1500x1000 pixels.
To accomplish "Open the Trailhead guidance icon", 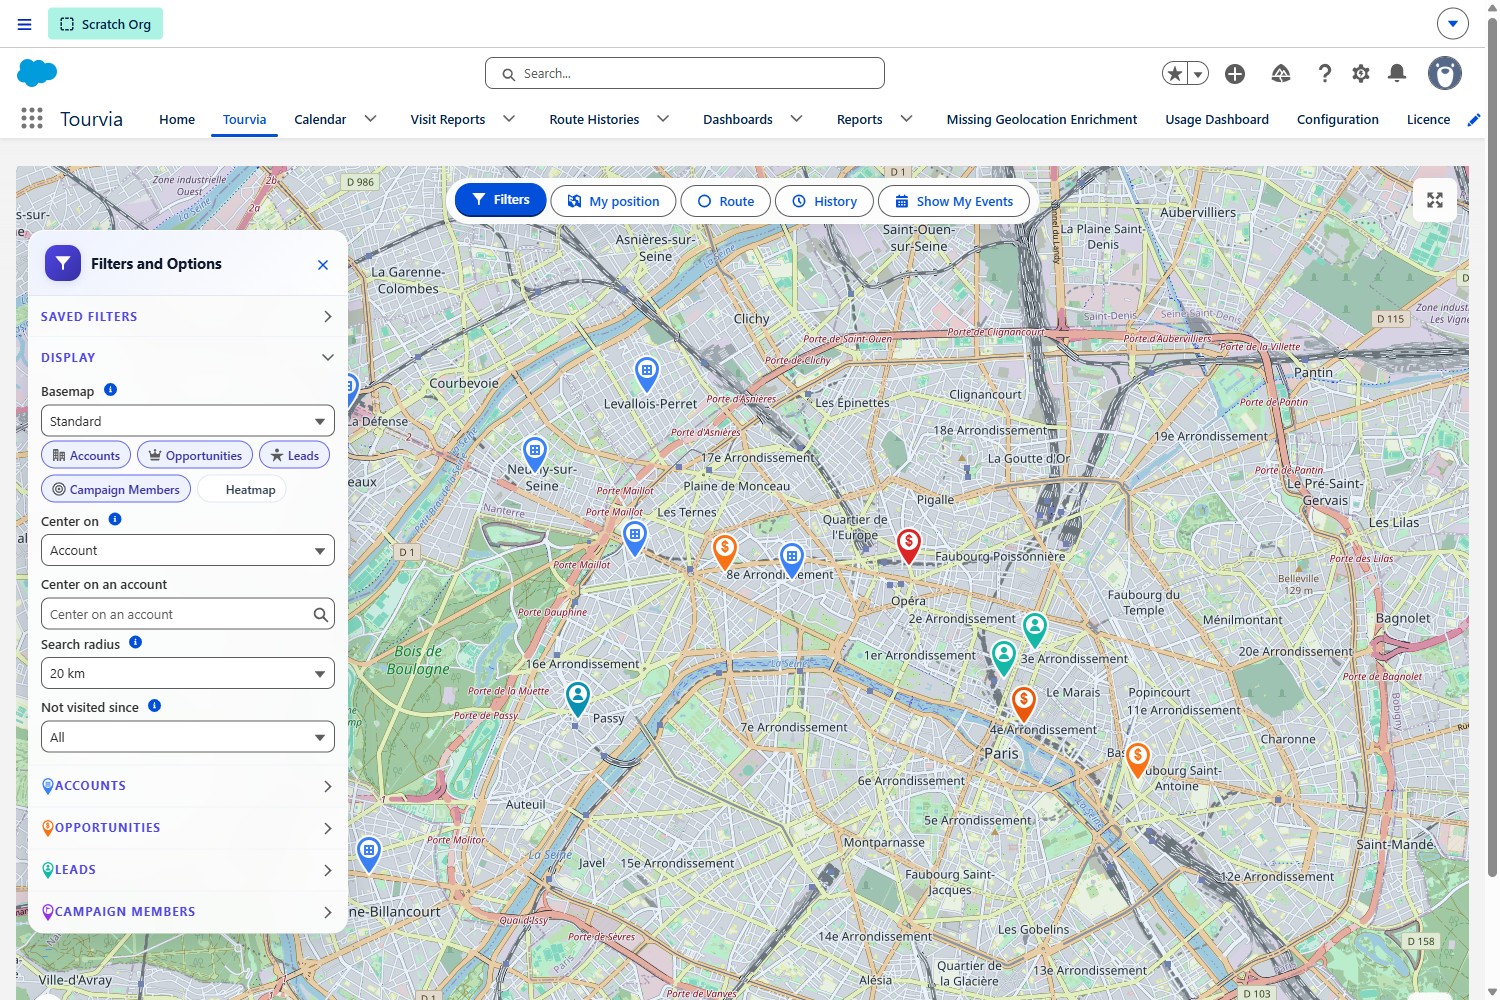I will point(1281,73).
